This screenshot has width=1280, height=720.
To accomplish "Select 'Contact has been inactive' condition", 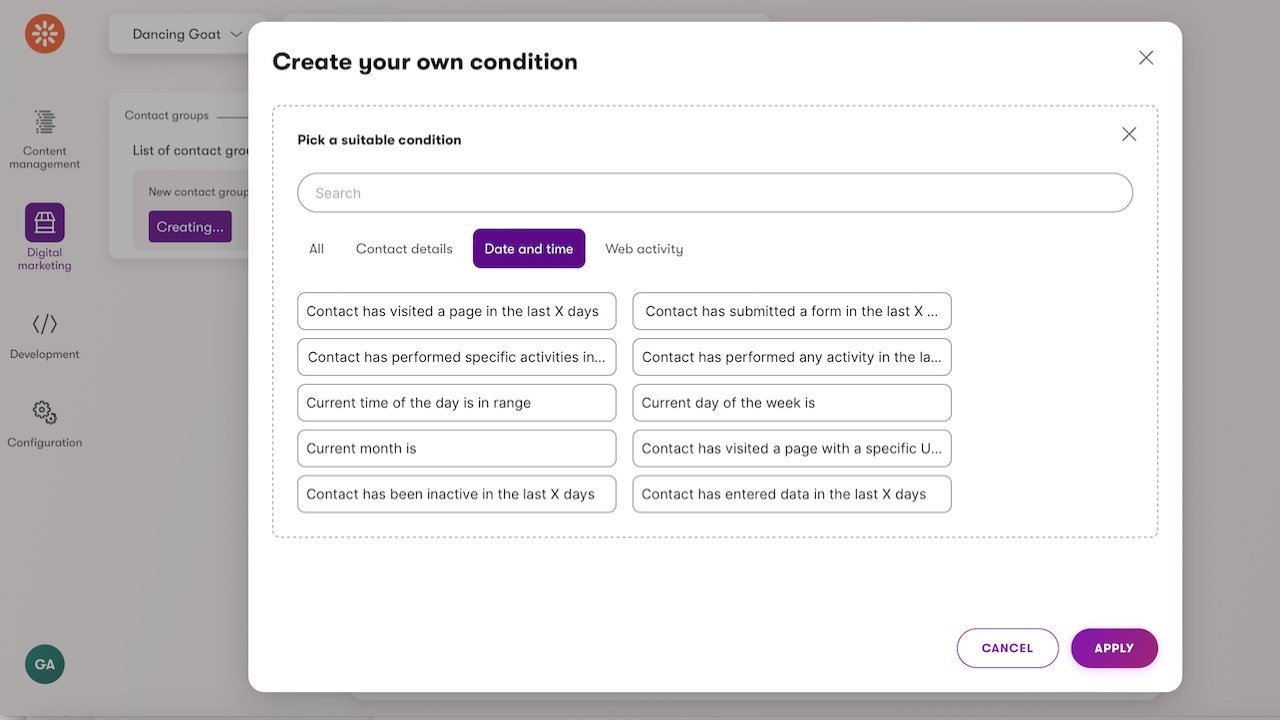I will [x=457, y=494].
